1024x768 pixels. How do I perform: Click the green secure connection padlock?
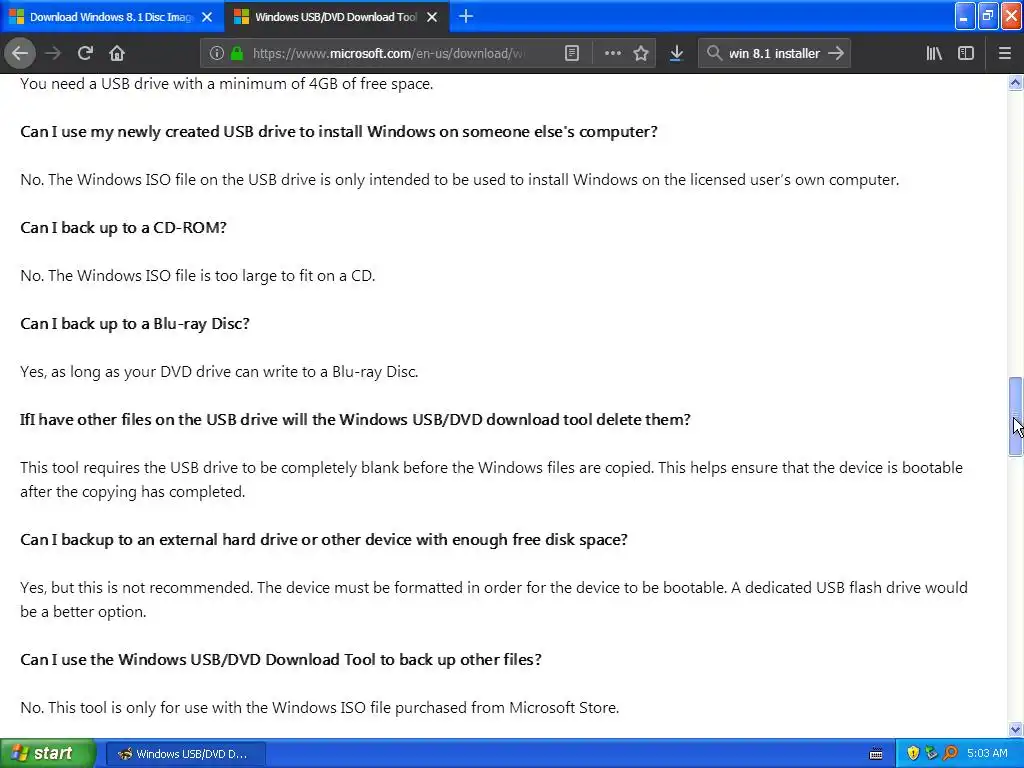point(236,53)
